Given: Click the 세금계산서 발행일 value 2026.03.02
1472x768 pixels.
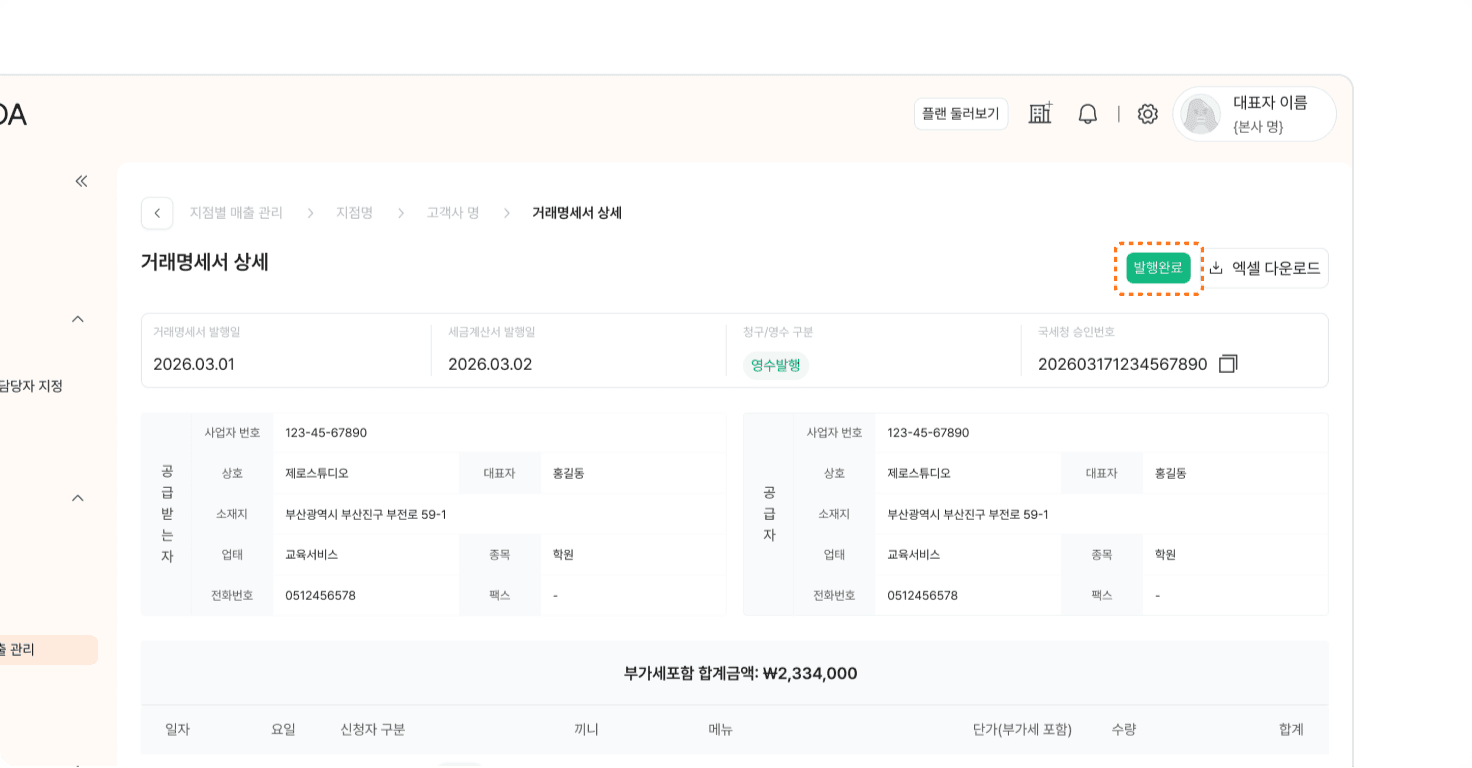Looking at the screenshot, I should (490, 364).
